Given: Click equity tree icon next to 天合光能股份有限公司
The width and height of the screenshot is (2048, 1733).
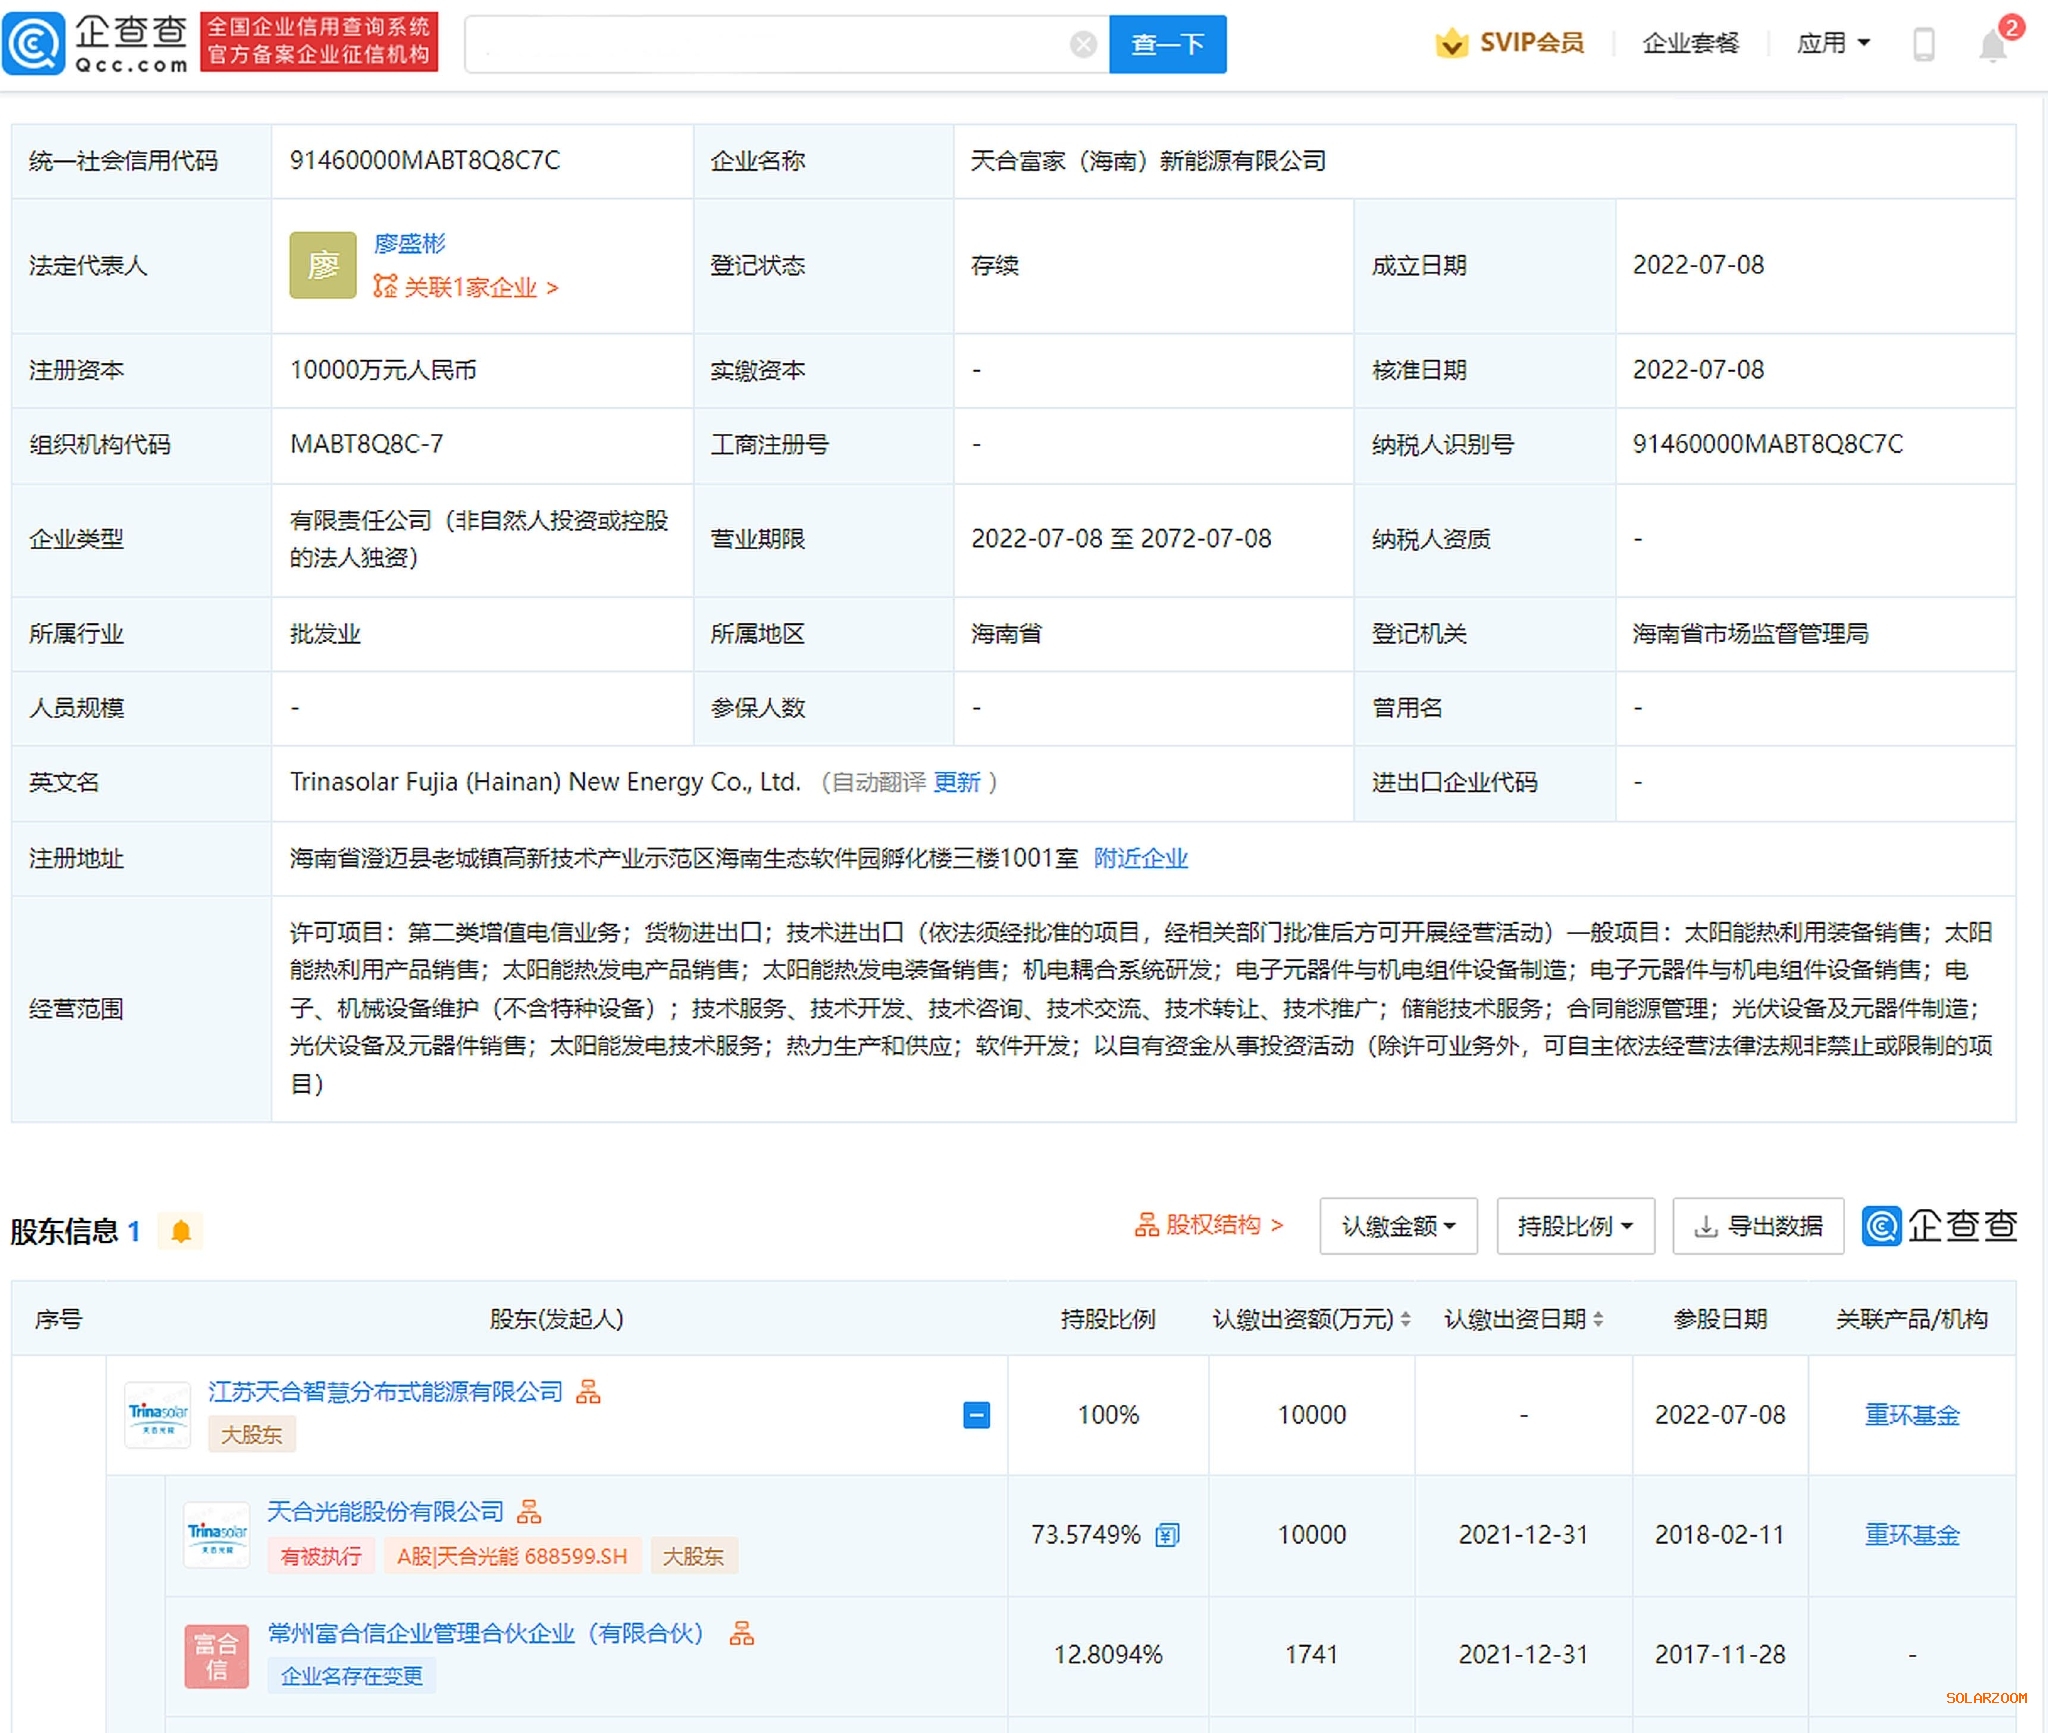Looking at the screenshot, I should pos(529,1511).
